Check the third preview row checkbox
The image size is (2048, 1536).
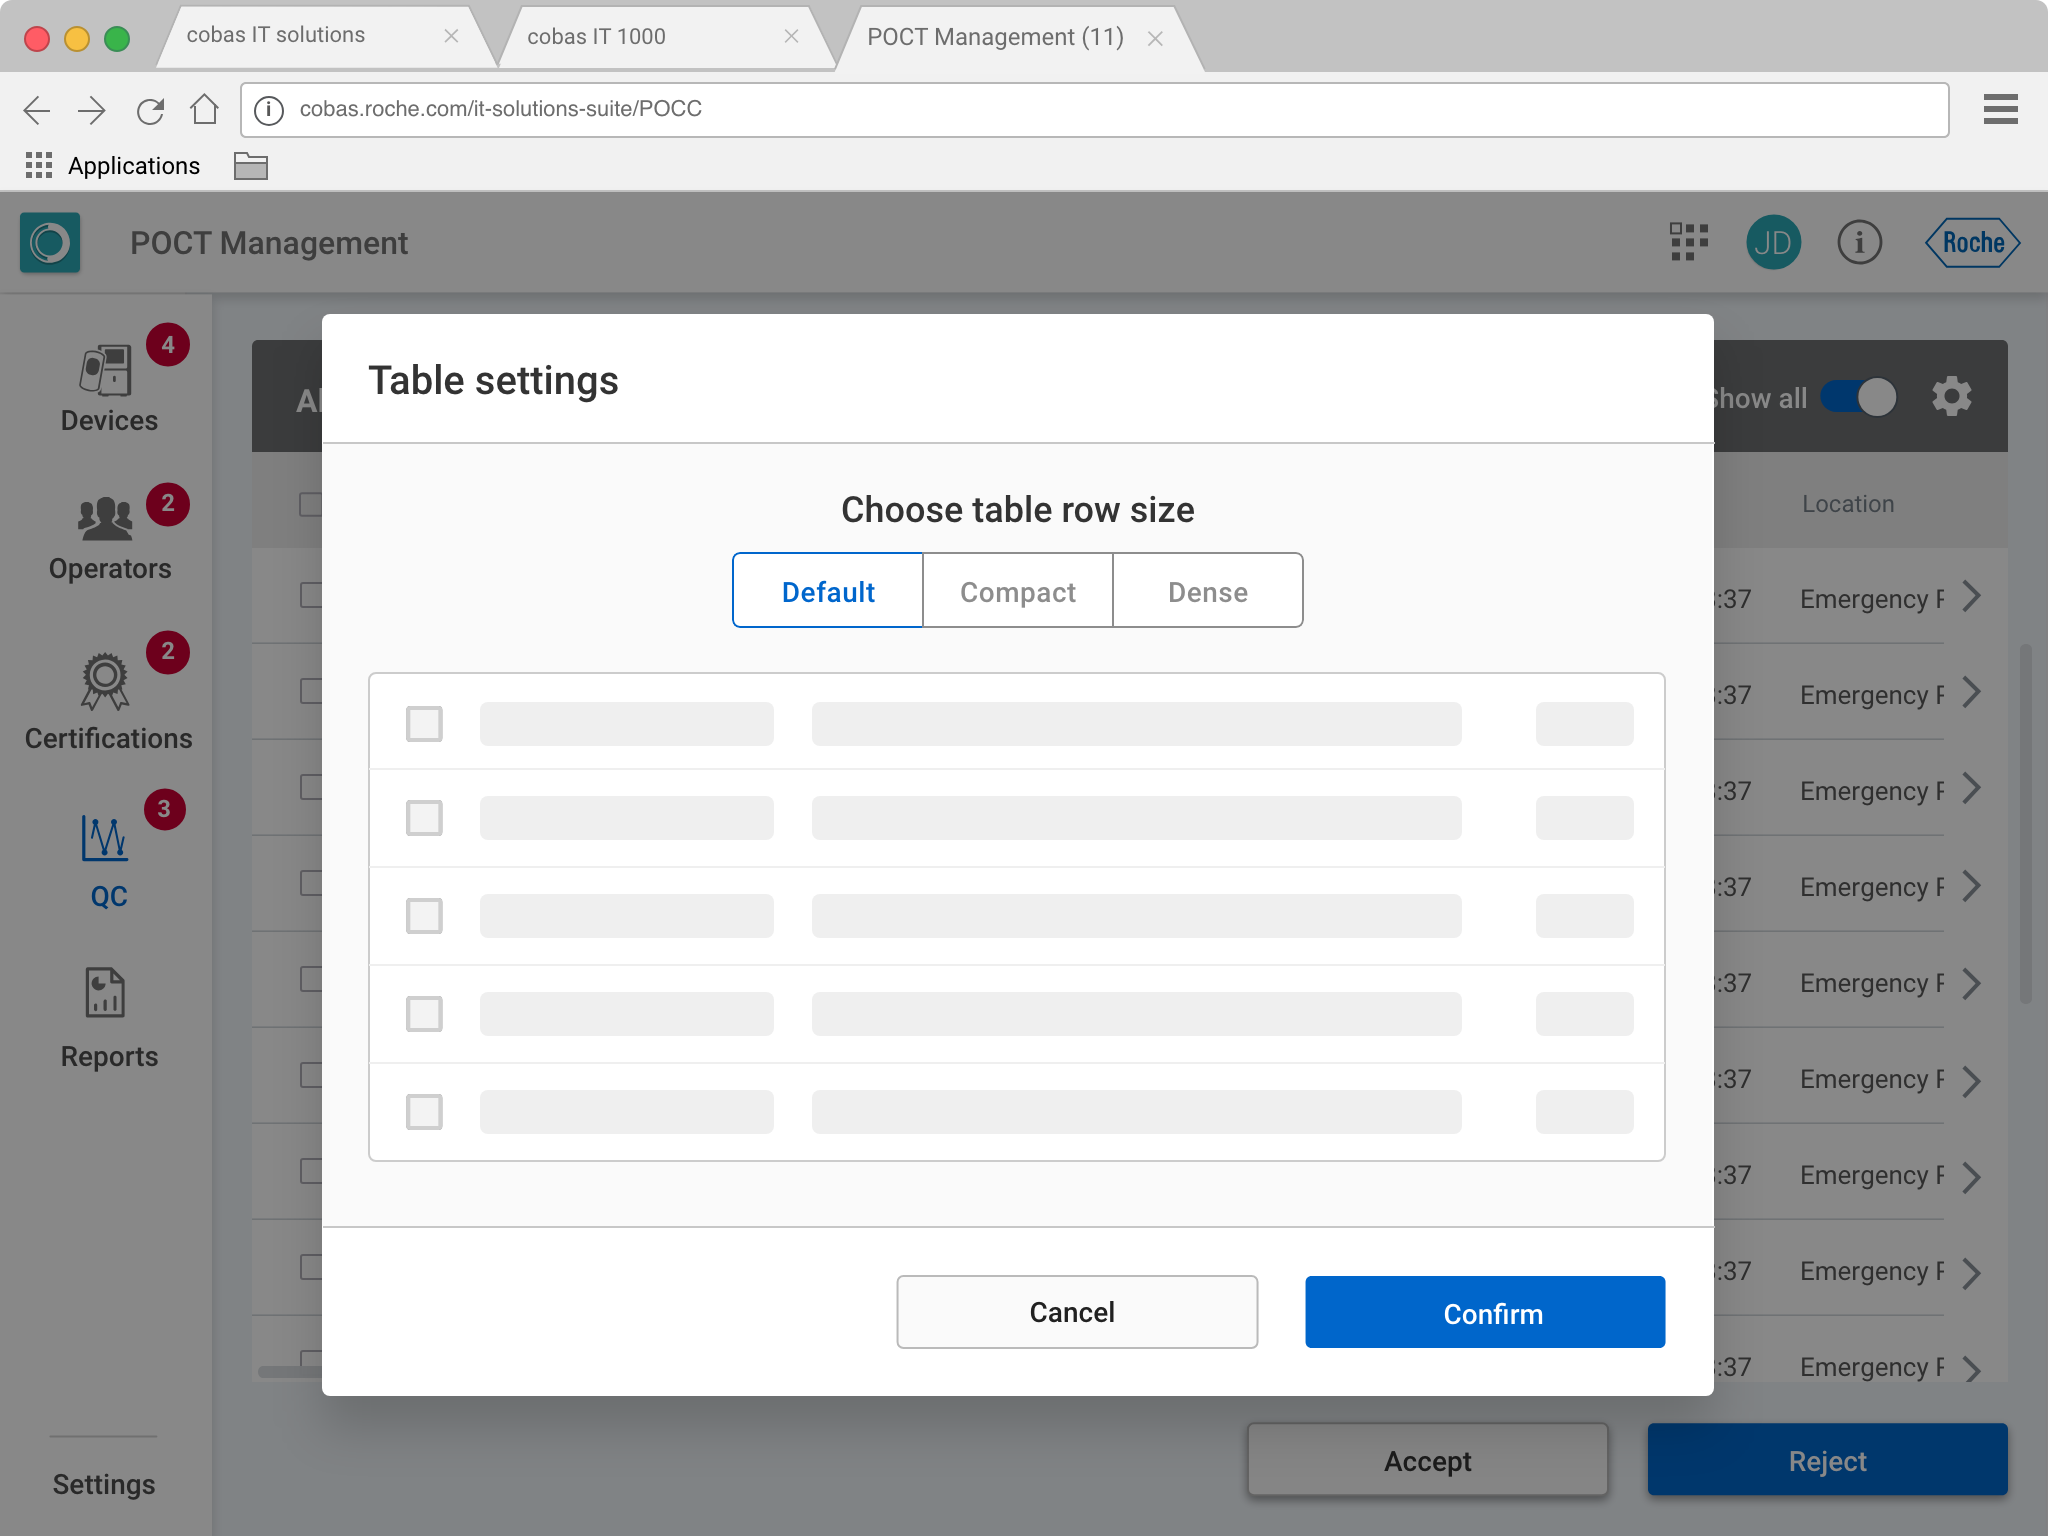424,916
